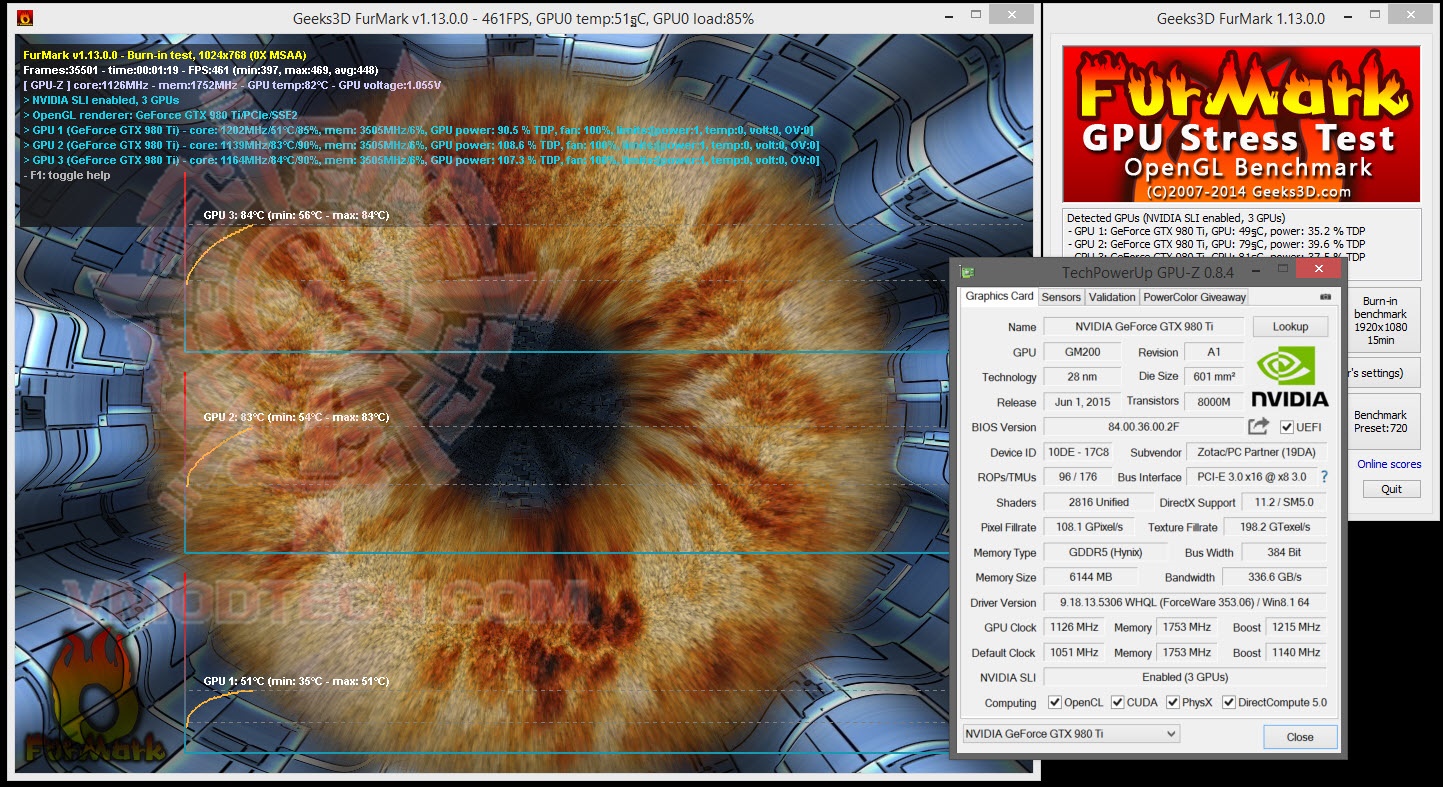Click the Release date Jun 1, 2015
This screenshot has height=787, width=1443.
coord(1081,402)
